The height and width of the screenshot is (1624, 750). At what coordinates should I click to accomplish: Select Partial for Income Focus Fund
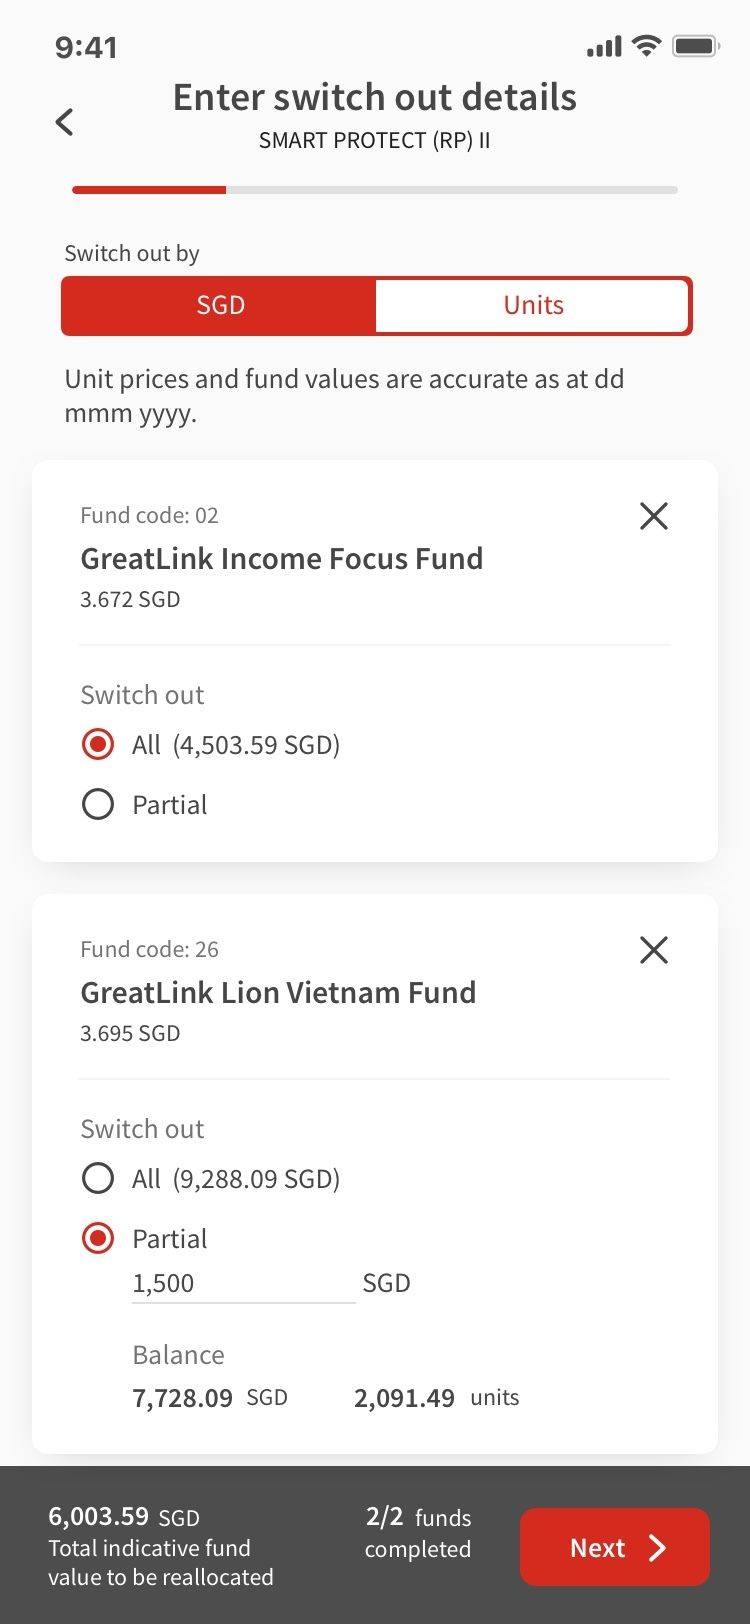[98, 805]
